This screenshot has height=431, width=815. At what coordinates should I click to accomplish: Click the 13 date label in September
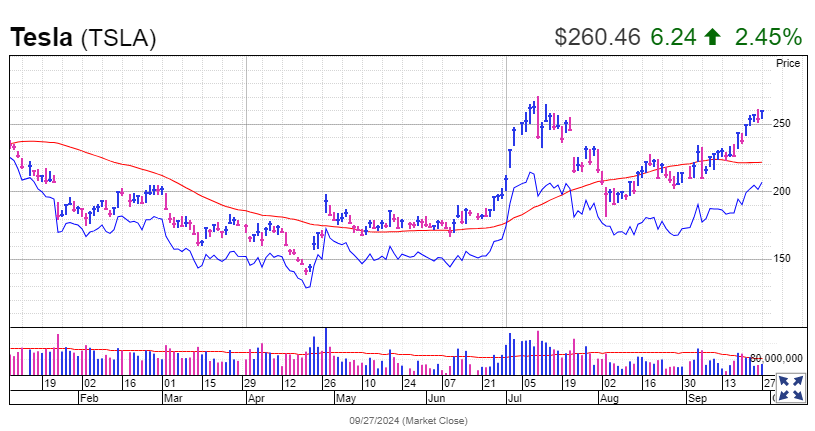pyautogui.click(x=730, y=384)
